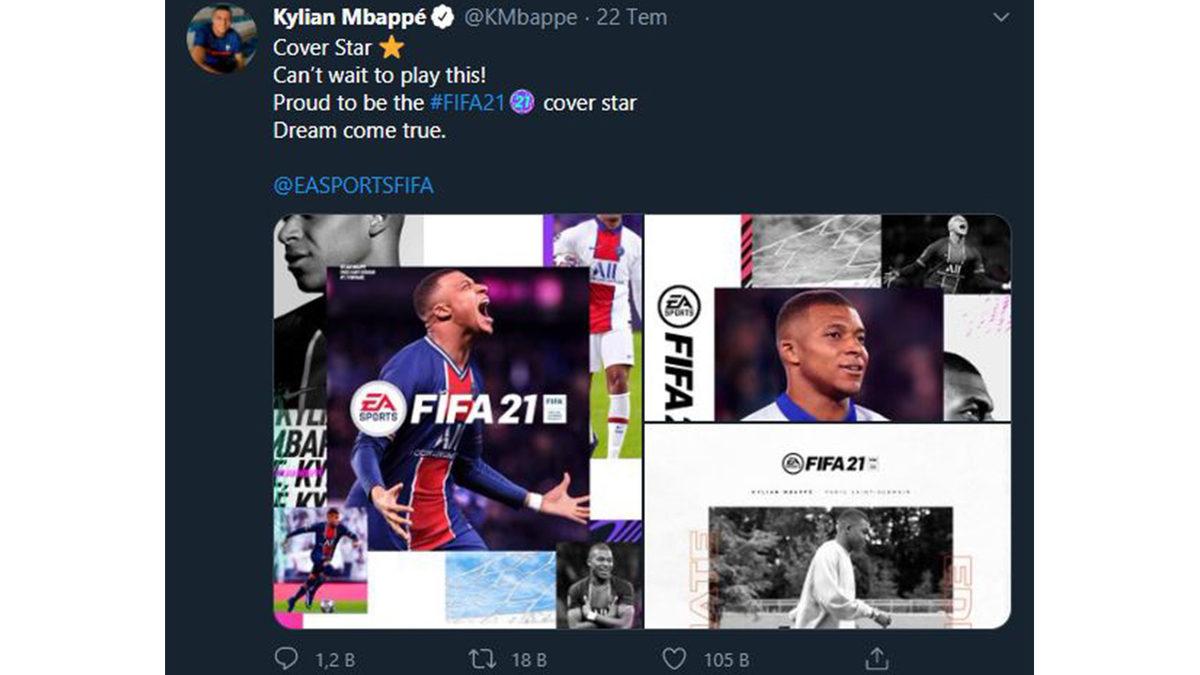This screenshot has height=675, width=1200.
Task: Click the retweet icon
Action: (482, 658)
